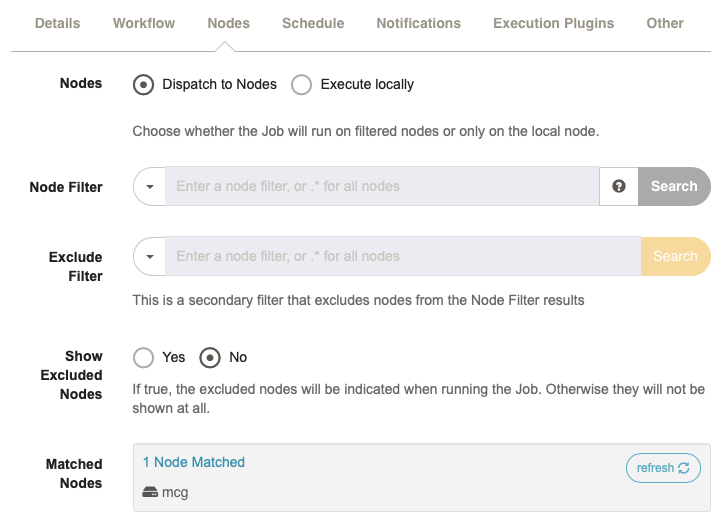This screenshot has width=723, height=525.
Task: Open the Execution Plugins tab
Action: (553, 23)
